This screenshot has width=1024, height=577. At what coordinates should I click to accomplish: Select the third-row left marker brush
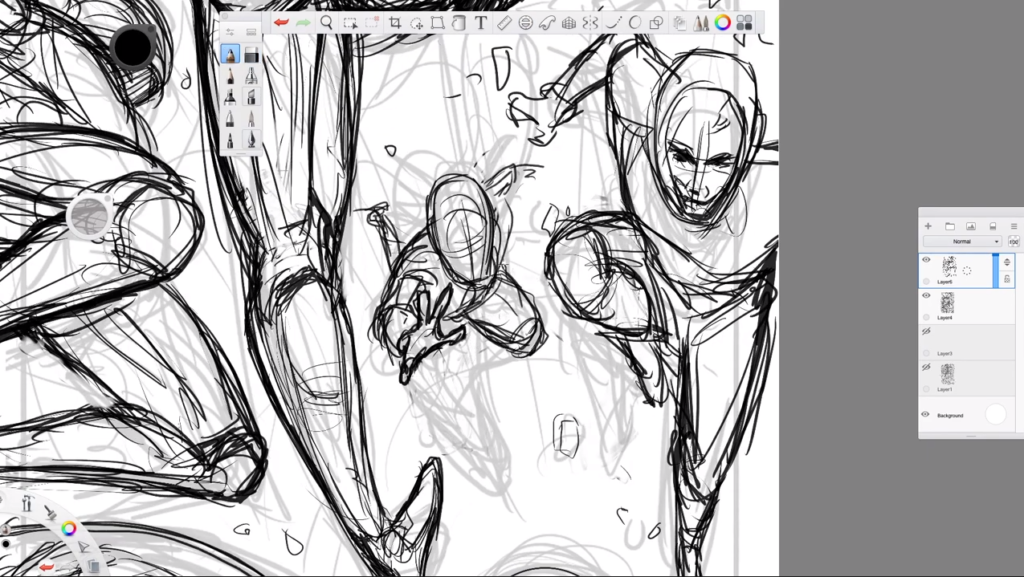click(230, 97)
